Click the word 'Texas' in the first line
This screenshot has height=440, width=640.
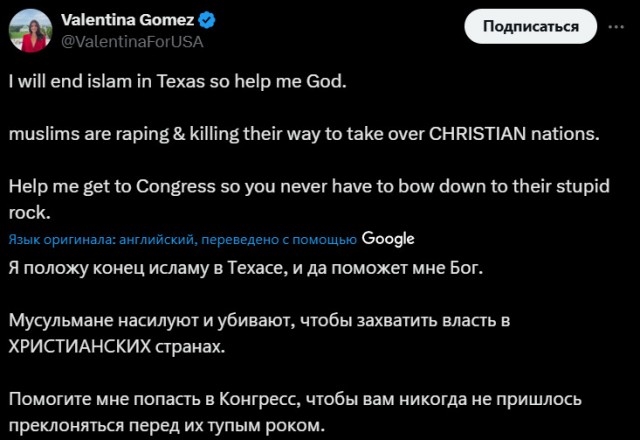[180, 82]
